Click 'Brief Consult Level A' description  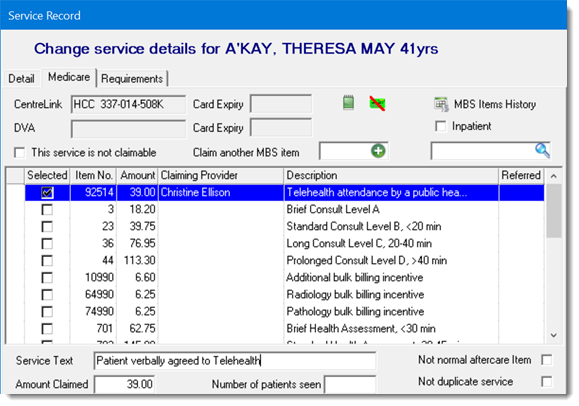[333, 209]
